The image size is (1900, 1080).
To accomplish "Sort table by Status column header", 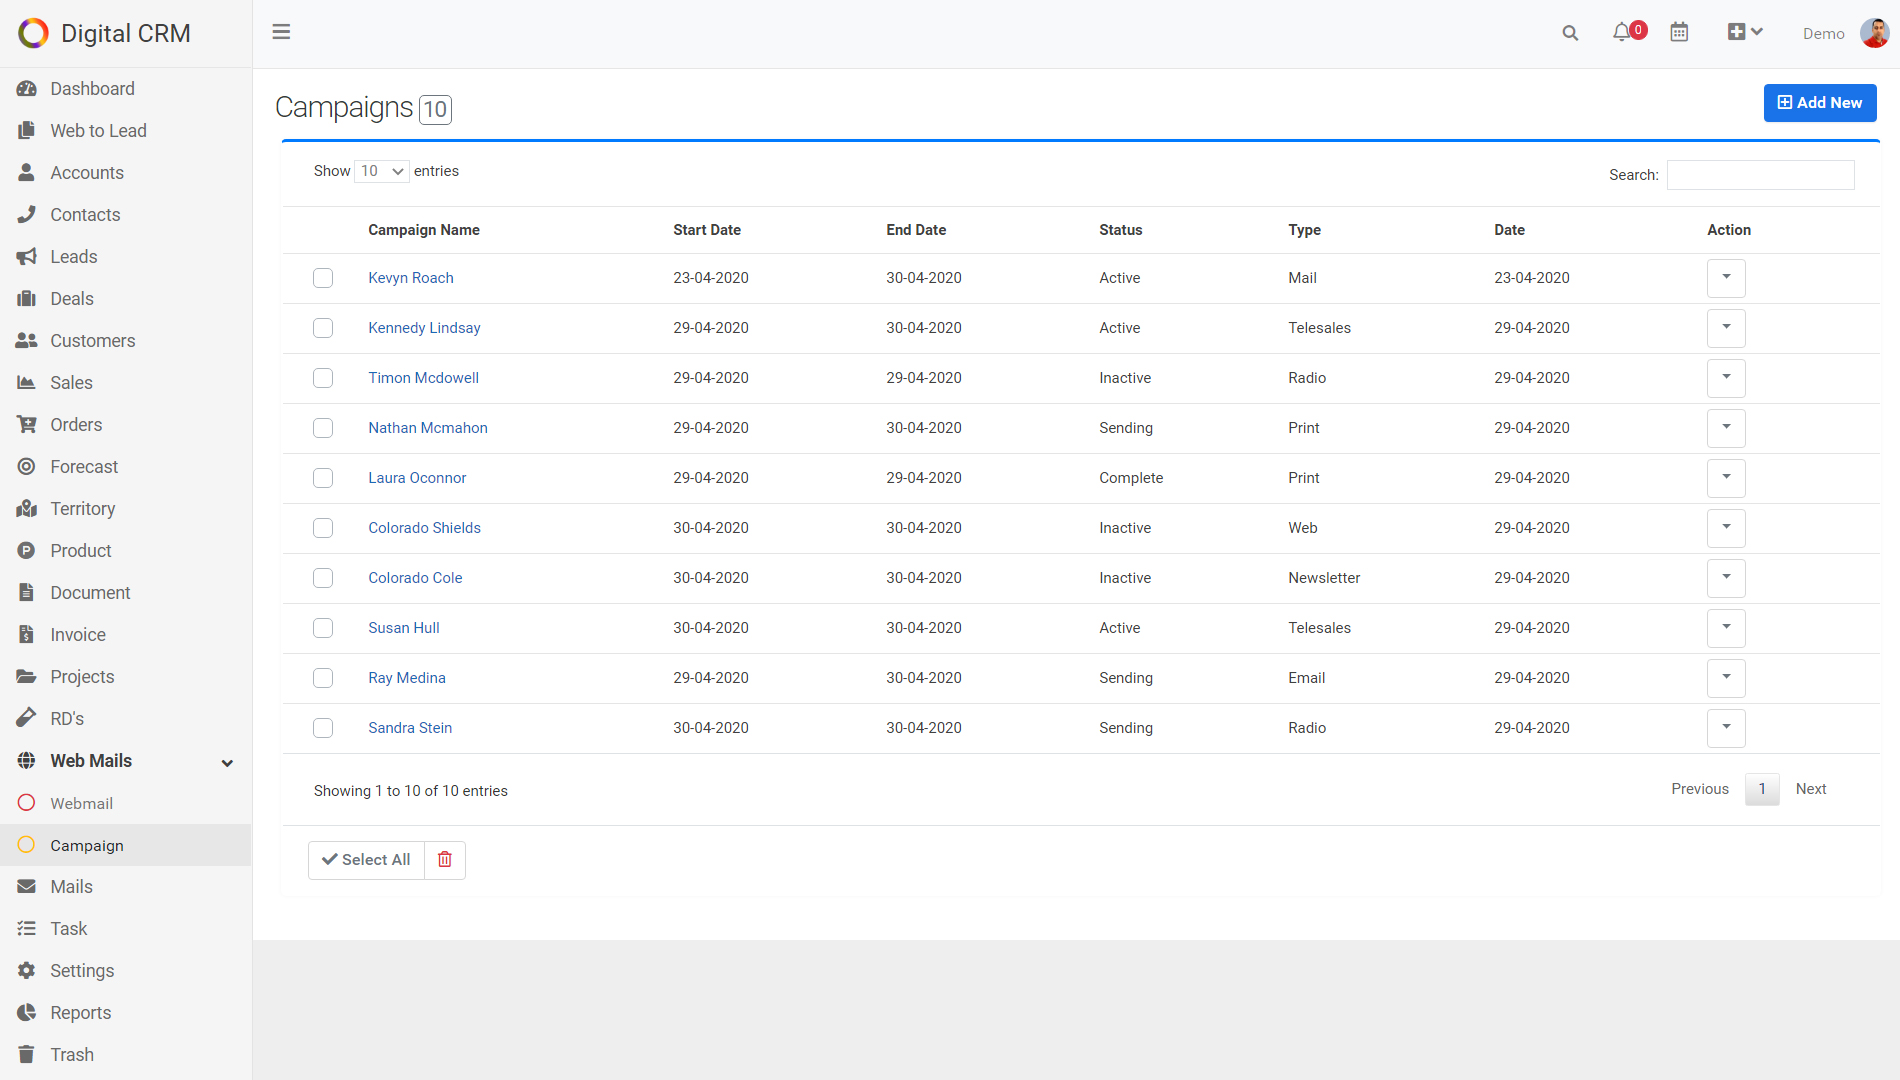I will [1120, 230].
